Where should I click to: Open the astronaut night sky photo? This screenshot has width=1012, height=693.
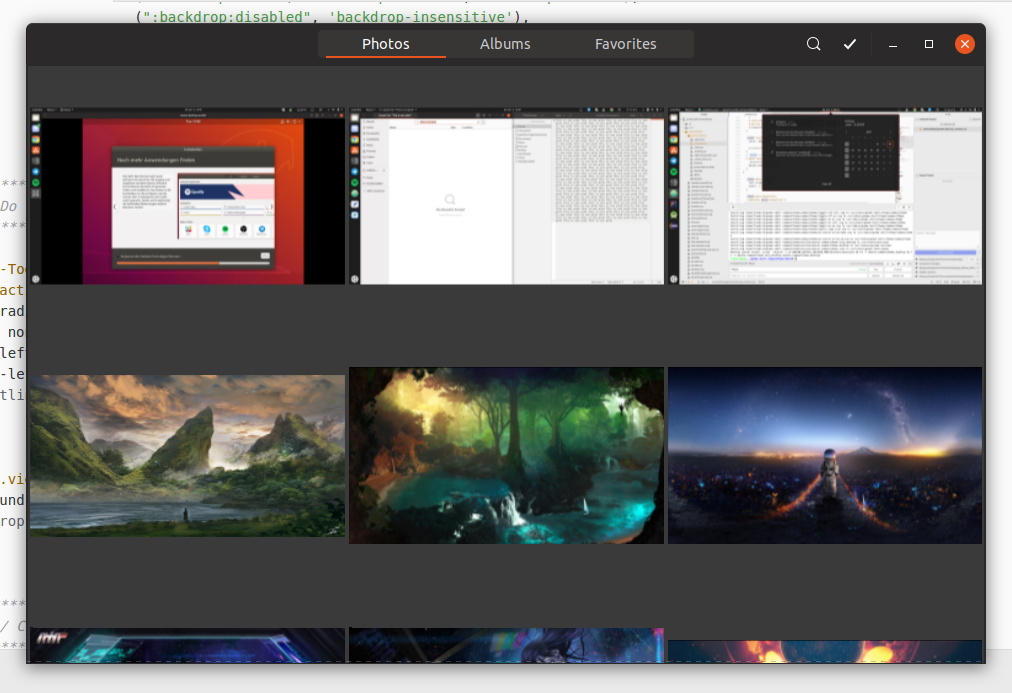tap(825, 456)
